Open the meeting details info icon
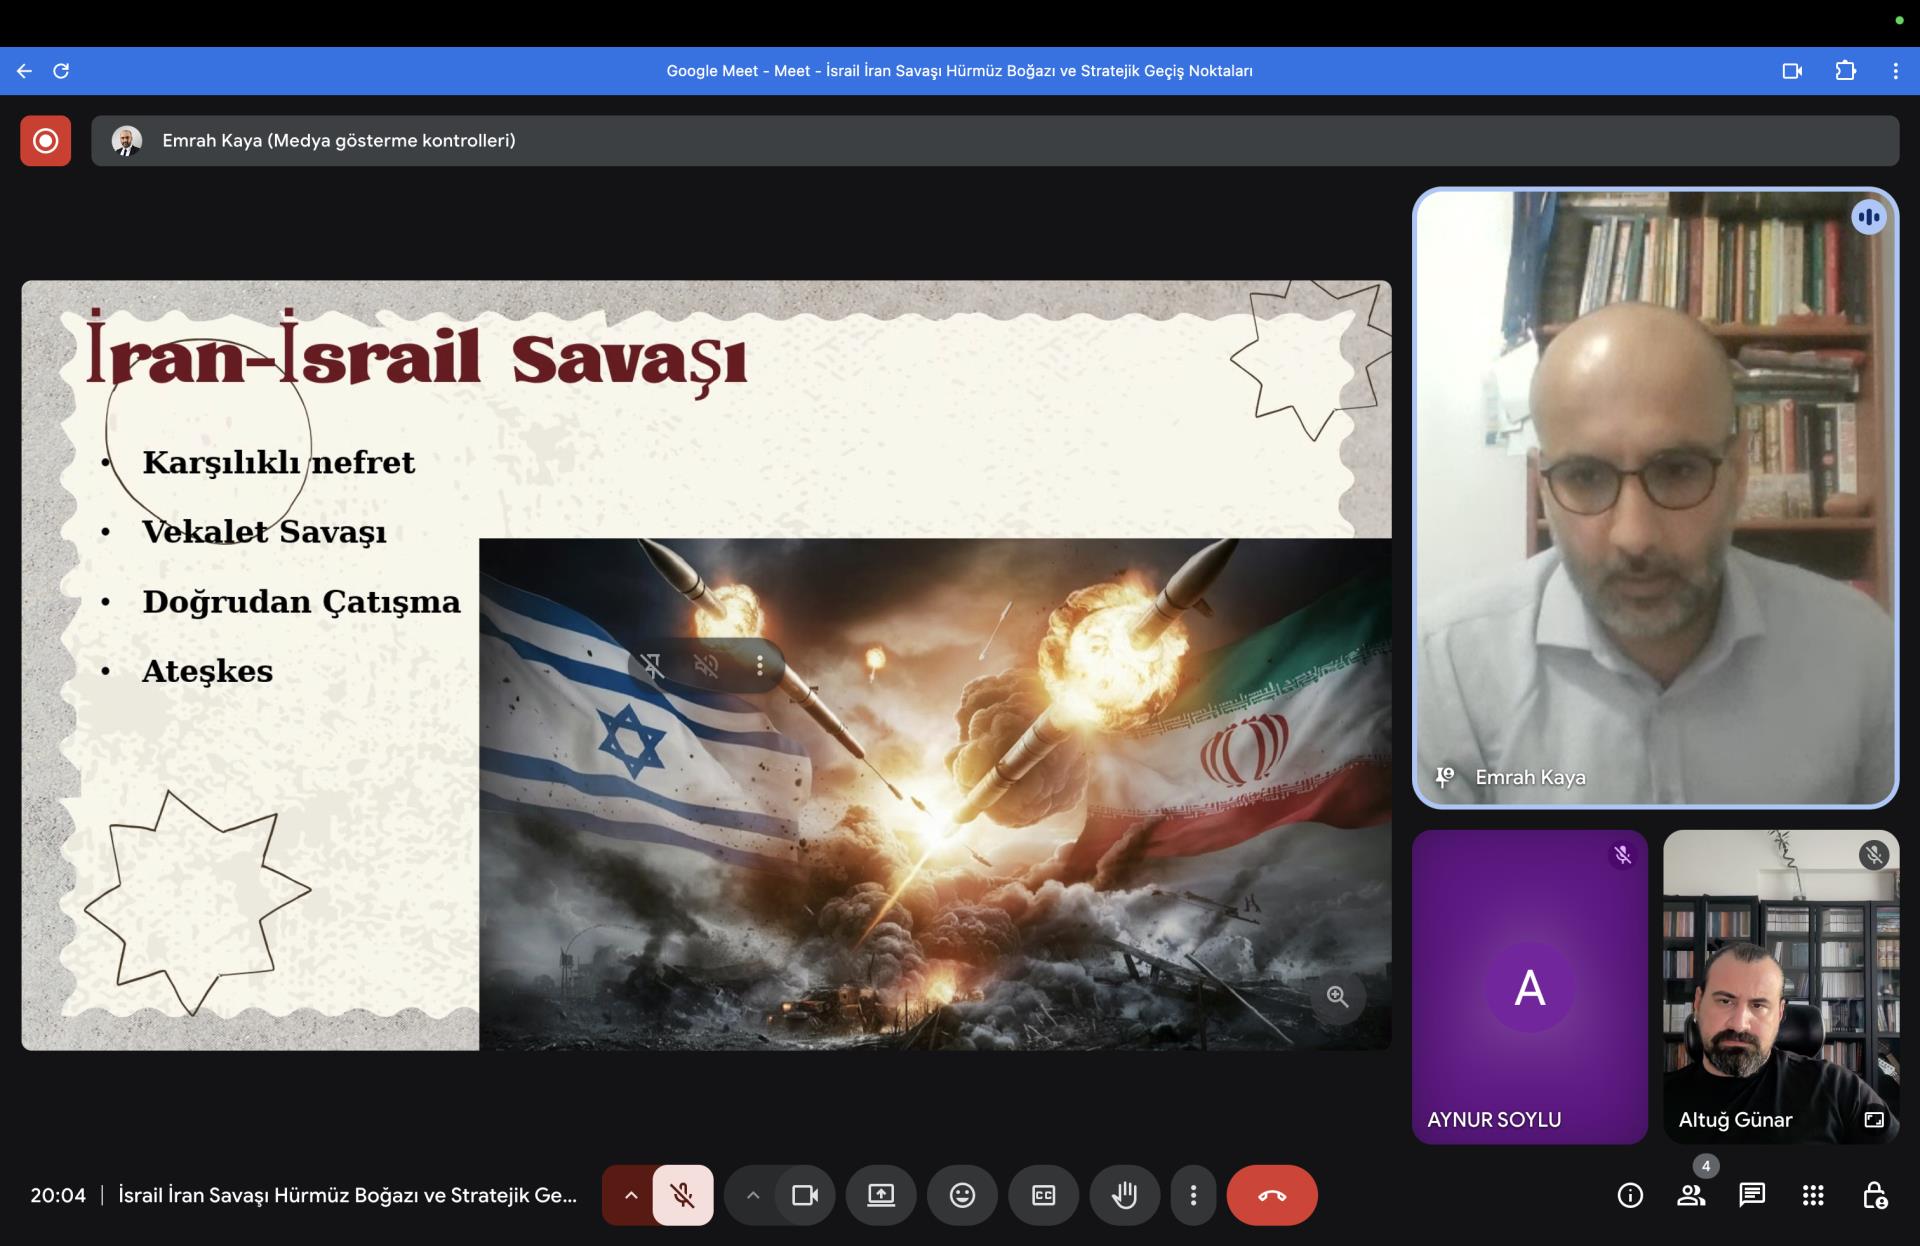 pos(1630,1195)
